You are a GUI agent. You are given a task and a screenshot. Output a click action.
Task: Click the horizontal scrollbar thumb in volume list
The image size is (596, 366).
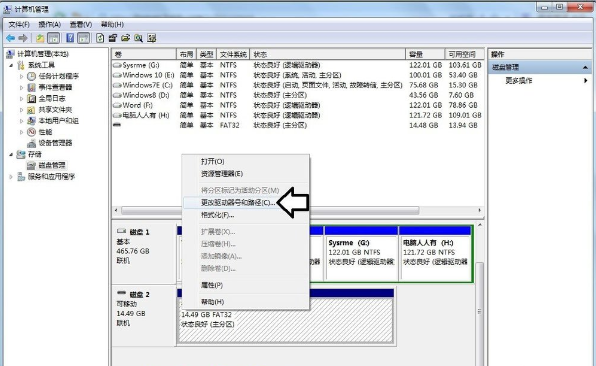coord(270,210)
